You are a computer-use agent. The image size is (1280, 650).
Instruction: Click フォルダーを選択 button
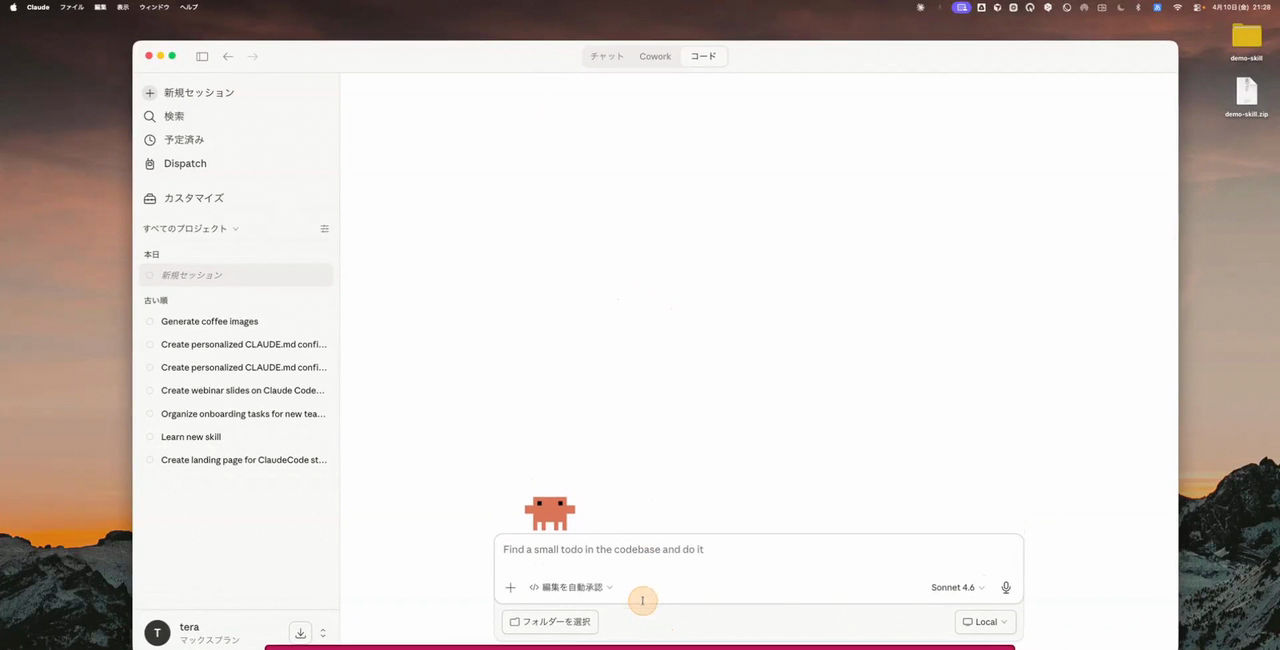pos(550,622)
